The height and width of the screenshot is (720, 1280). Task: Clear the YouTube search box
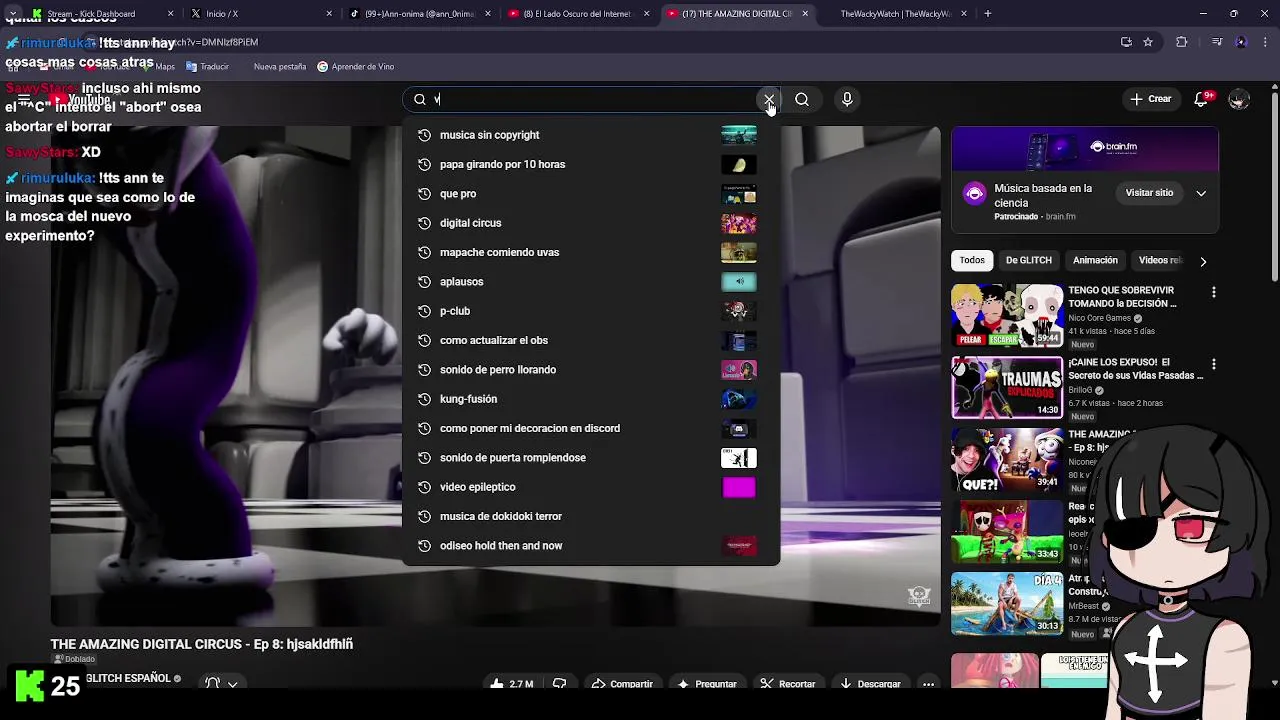[768, 99]
